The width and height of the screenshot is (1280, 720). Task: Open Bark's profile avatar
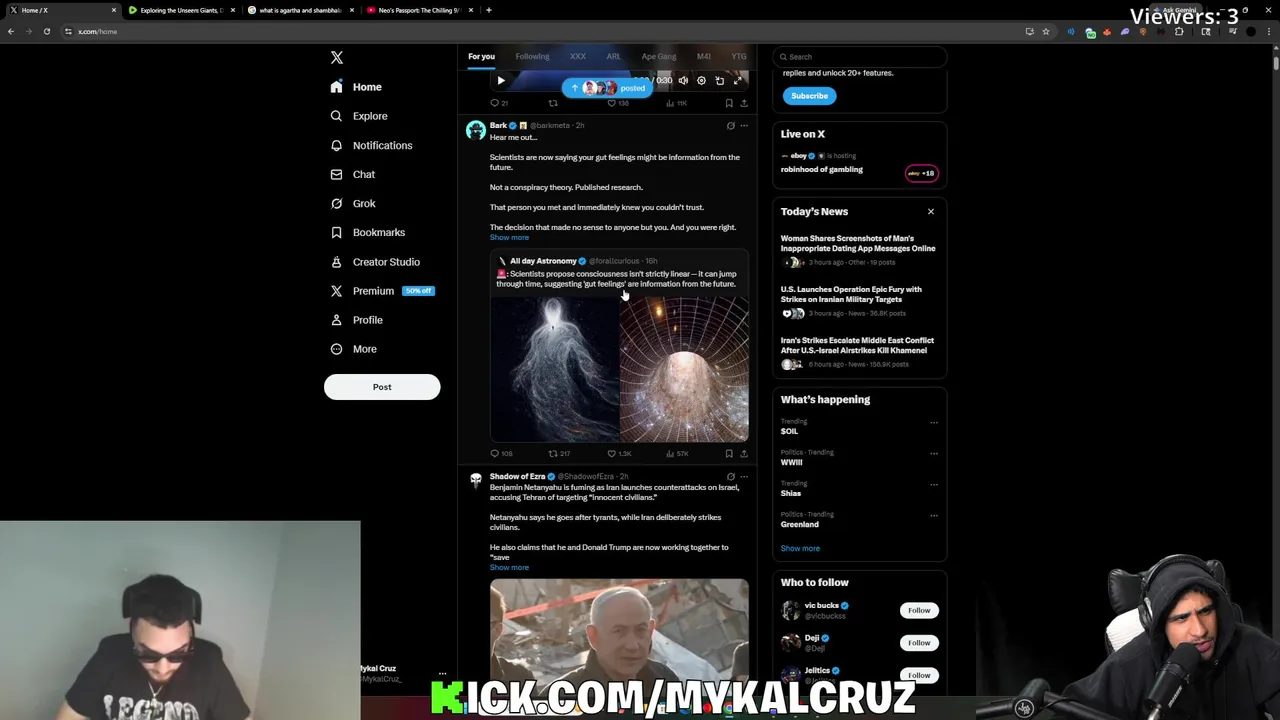(476, 130)
